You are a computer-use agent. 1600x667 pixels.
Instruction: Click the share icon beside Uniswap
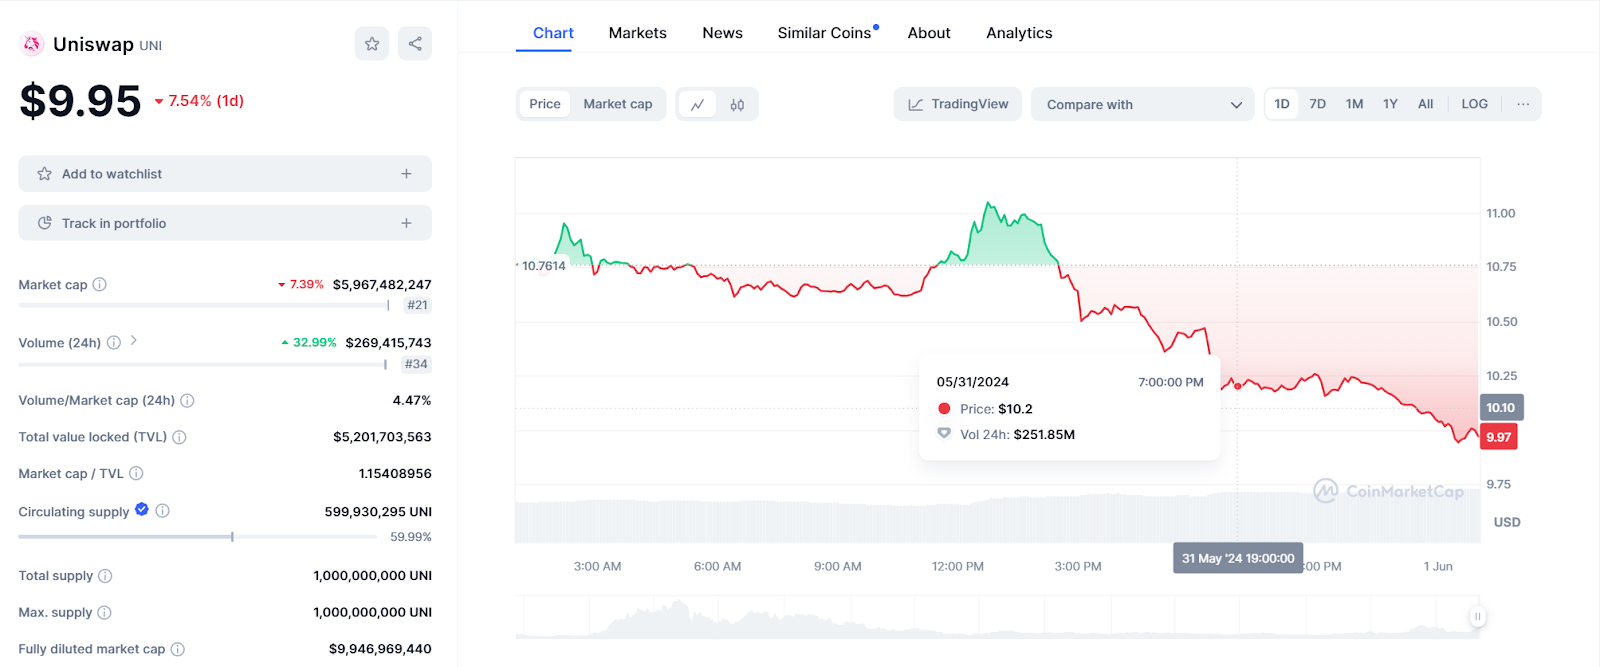click(x=415, y=43)
